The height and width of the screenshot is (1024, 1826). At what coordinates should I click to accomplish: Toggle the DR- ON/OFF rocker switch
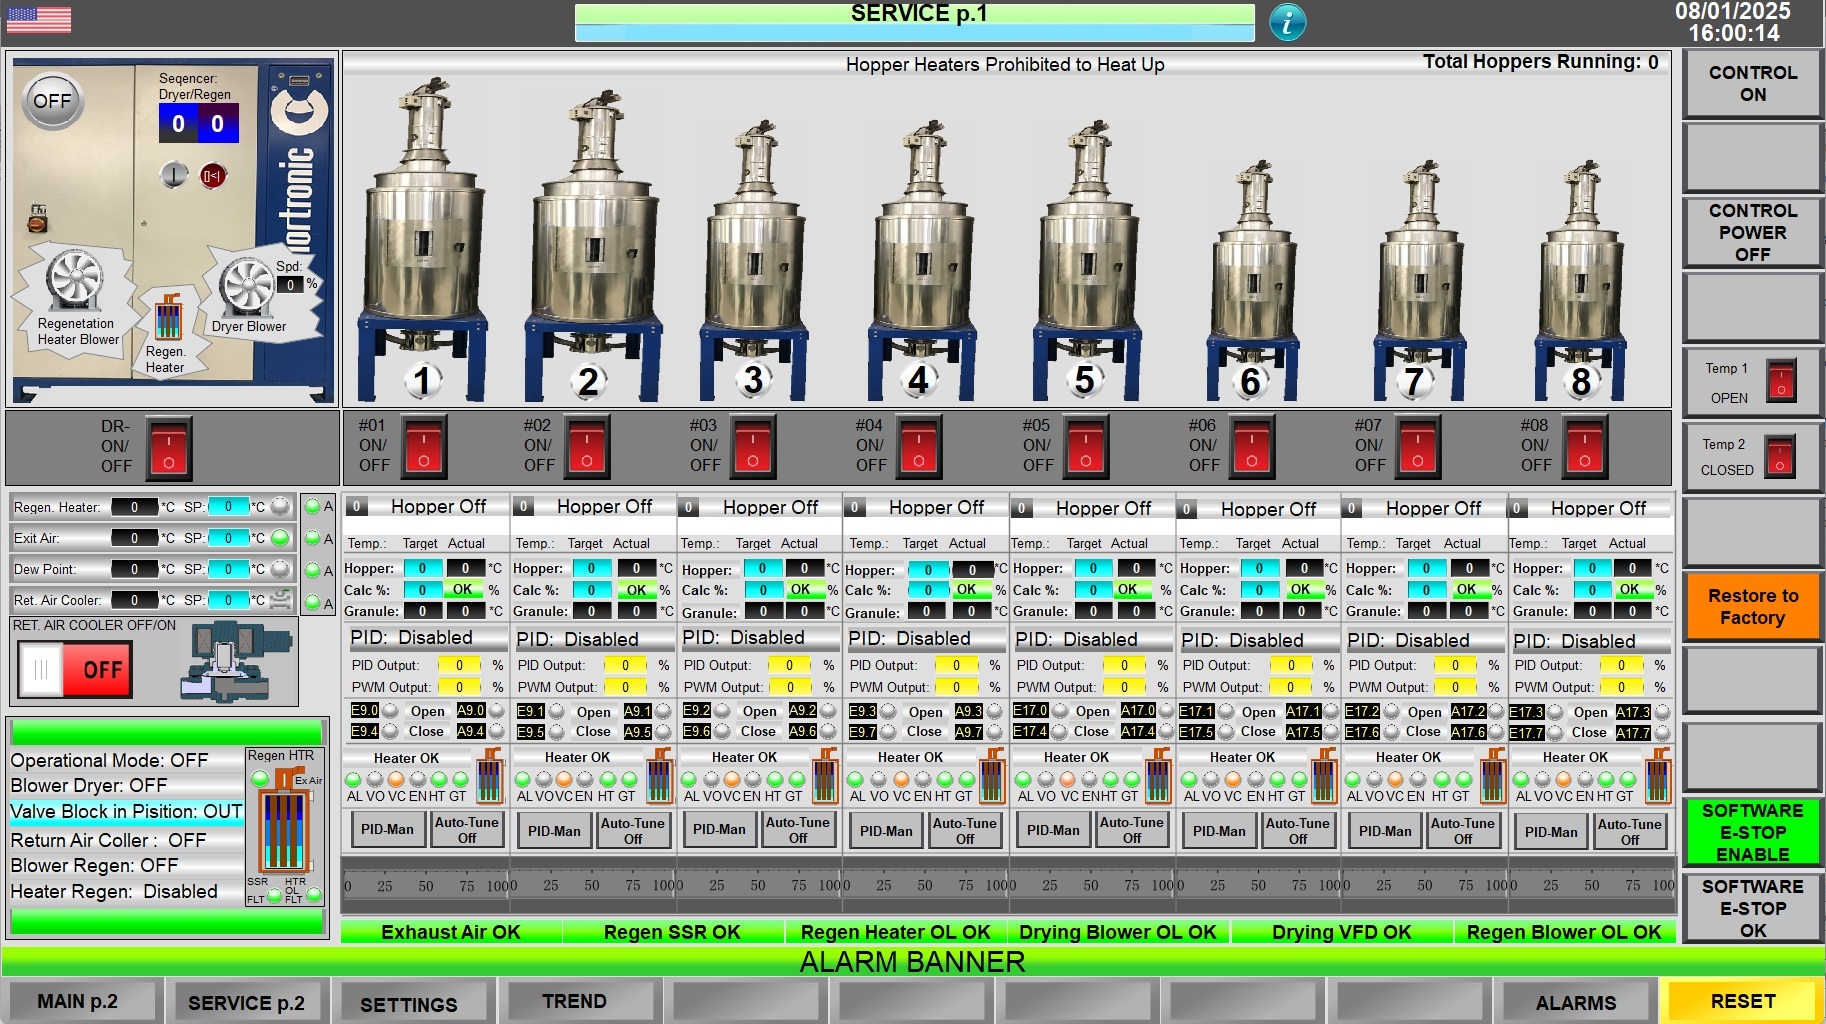click(x=169, y=449)
